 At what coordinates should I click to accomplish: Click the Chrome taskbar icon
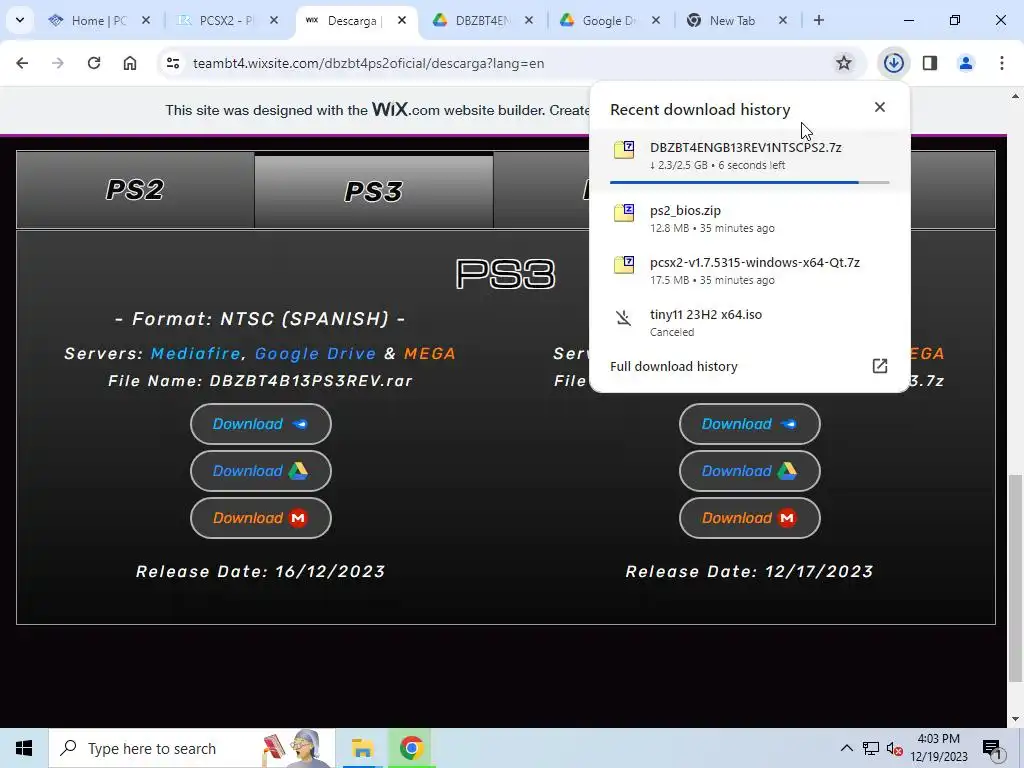click(x=411, y=748)
